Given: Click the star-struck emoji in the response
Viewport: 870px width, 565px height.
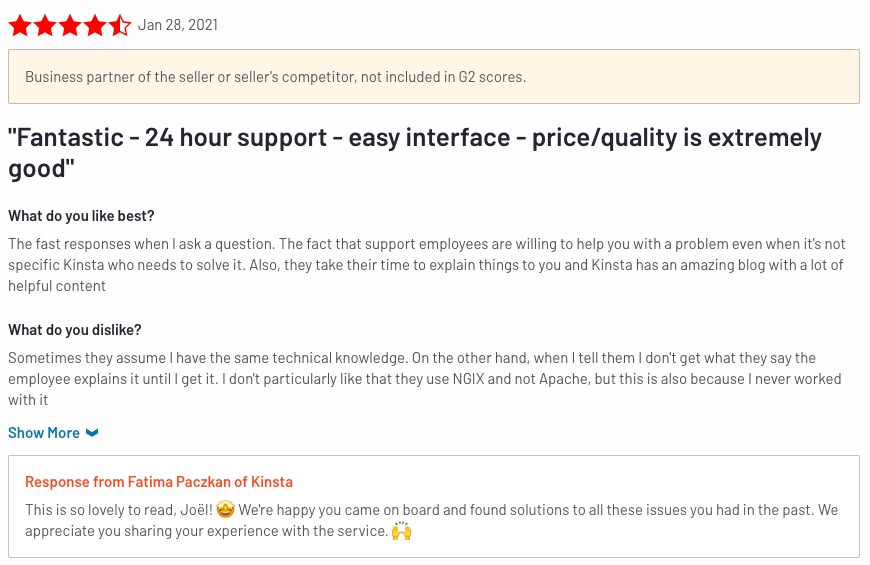Looking at the screenshot, I should (x=226, y=509).
